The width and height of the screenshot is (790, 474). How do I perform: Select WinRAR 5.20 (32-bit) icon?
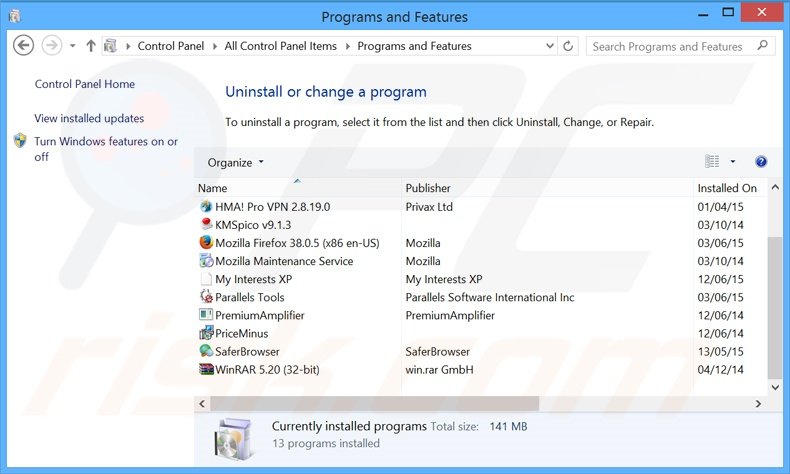click(207, 369)
